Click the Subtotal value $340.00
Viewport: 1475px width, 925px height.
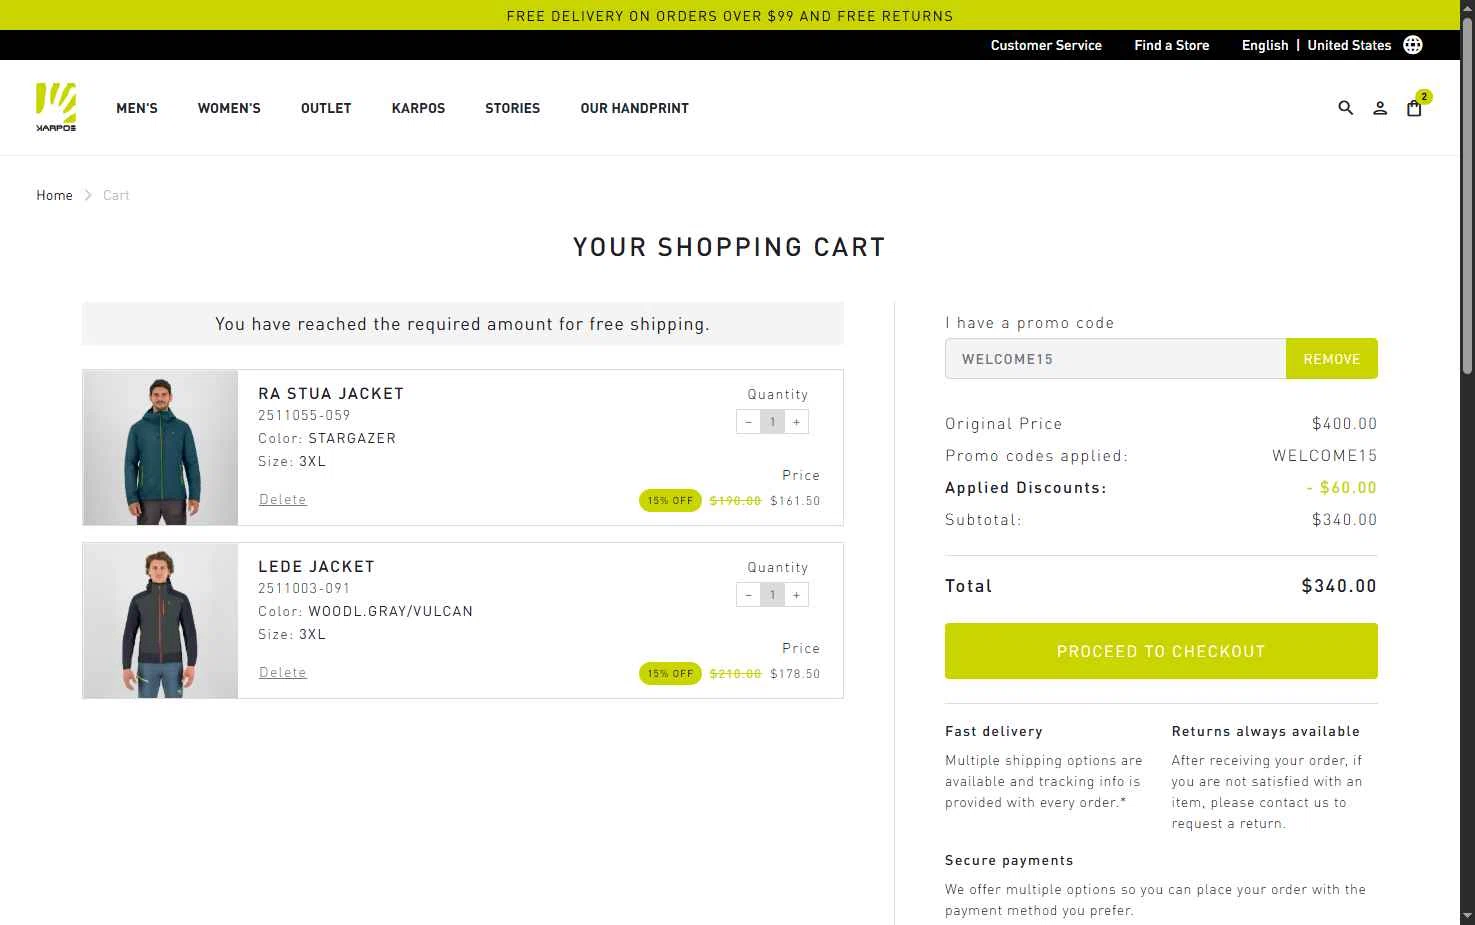[1344, 520]
